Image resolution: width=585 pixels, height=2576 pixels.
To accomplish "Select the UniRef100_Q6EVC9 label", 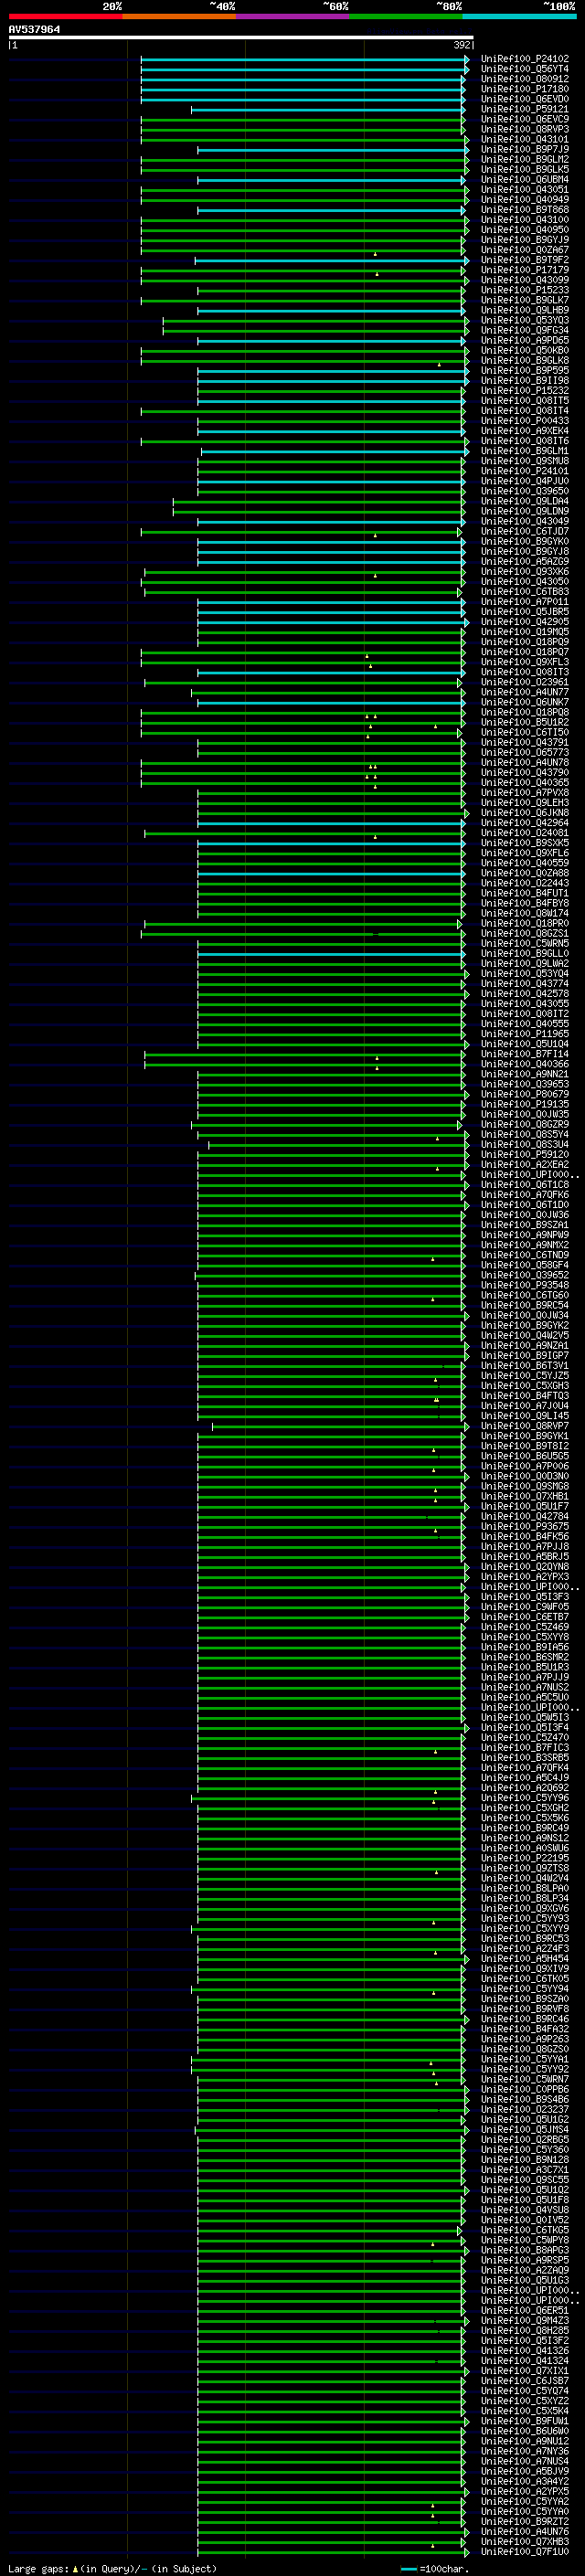I will coord(524,119).
